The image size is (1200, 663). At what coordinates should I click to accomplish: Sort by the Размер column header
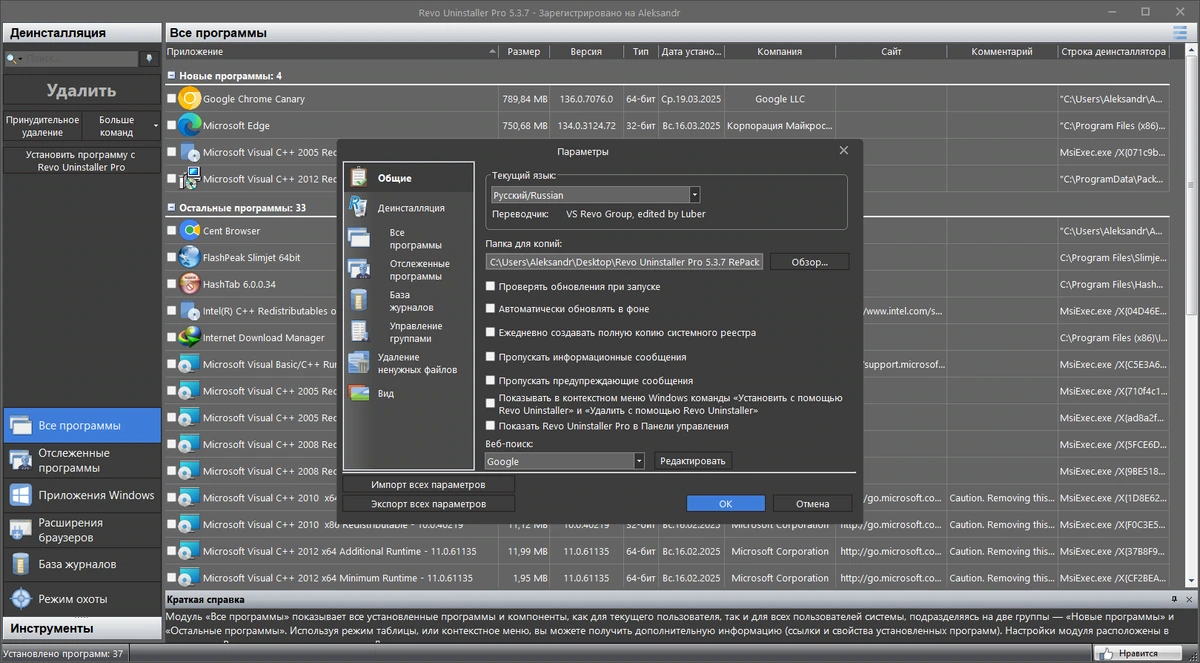click(x=524, y=52)
